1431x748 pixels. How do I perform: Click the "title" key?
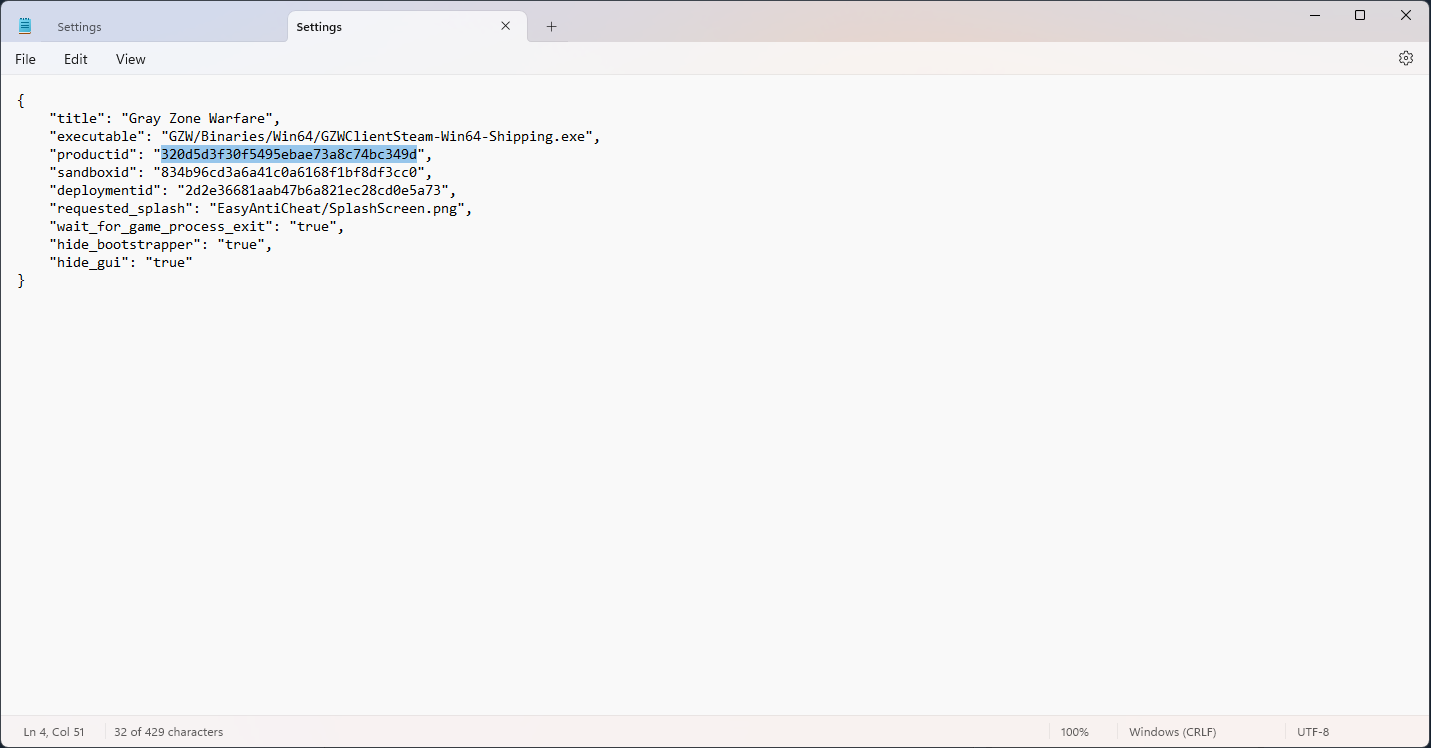[x=77, y=118]
